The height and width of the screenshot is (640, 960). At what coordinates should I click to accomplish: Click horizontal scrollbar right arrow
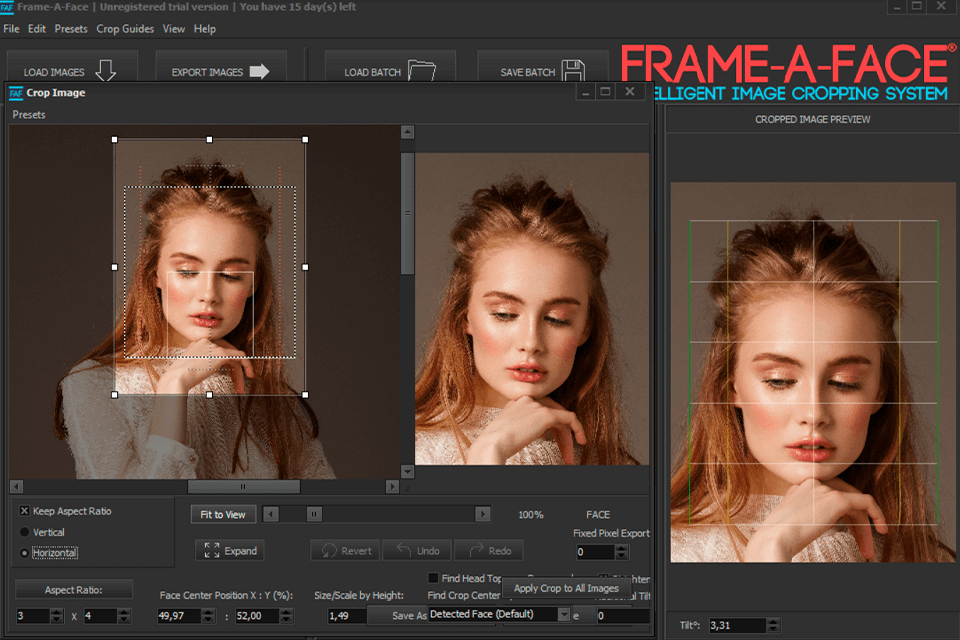point(392,486)
